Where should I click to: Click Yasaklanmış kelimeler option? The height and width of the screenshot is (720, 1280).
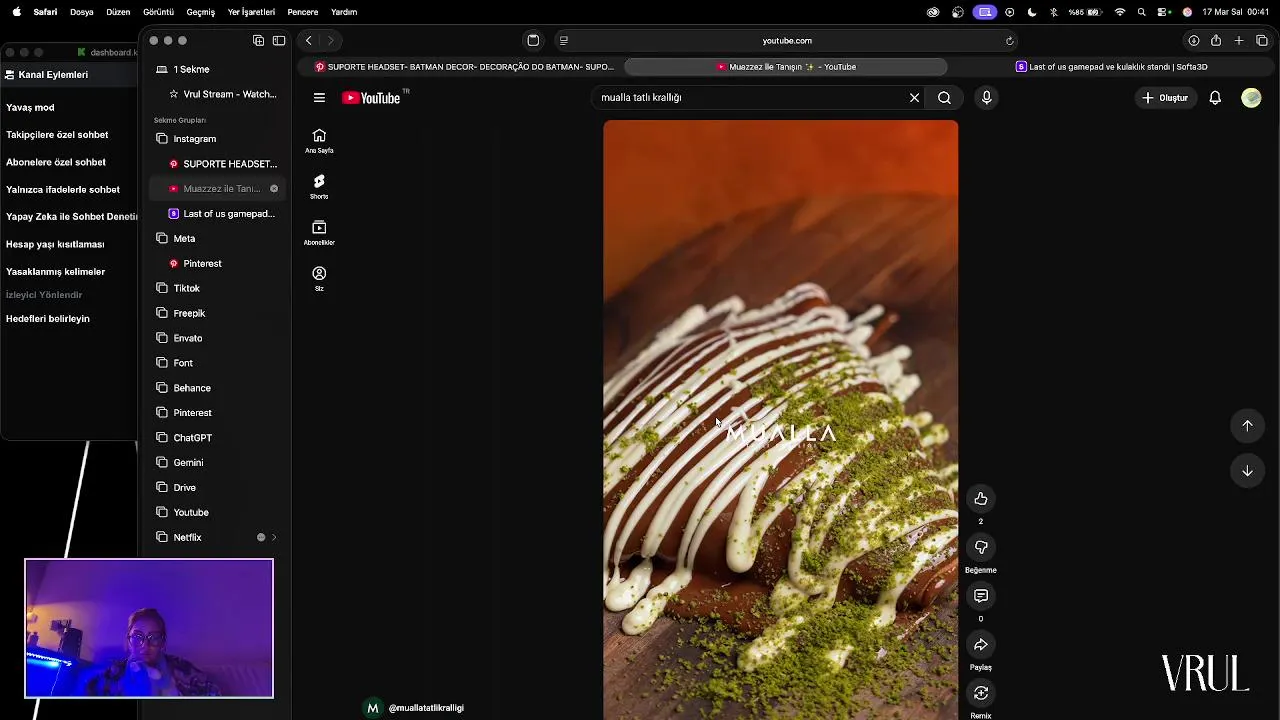coord(56,272)
